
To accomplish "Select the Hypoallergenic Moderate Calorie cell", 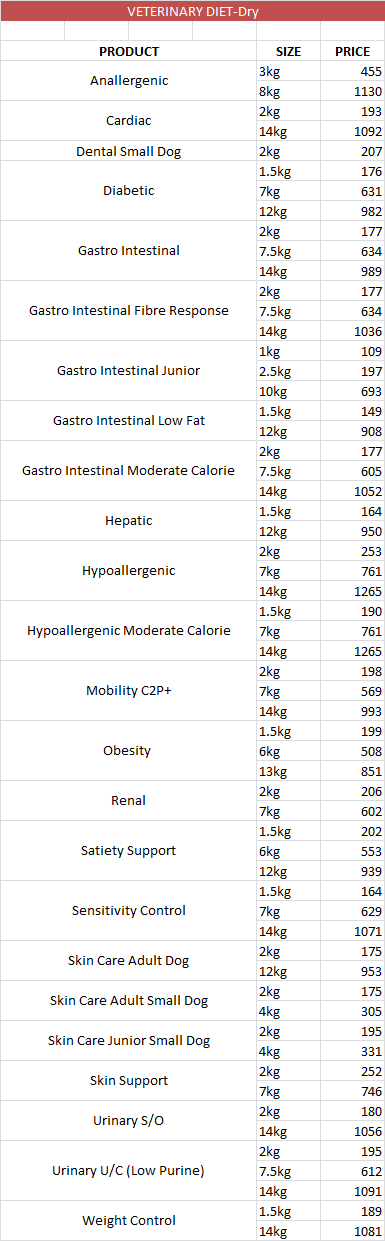I will coord(128,631).
